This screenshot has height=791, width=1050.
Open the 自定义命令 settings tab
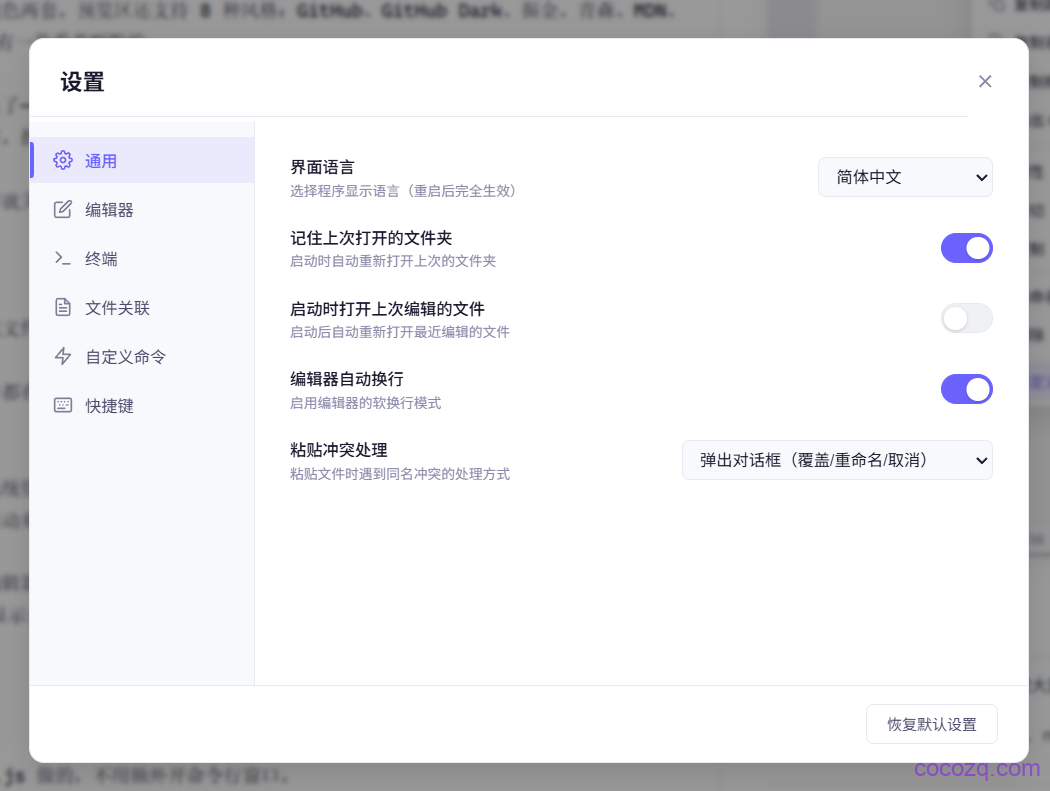tap(142, 356)
